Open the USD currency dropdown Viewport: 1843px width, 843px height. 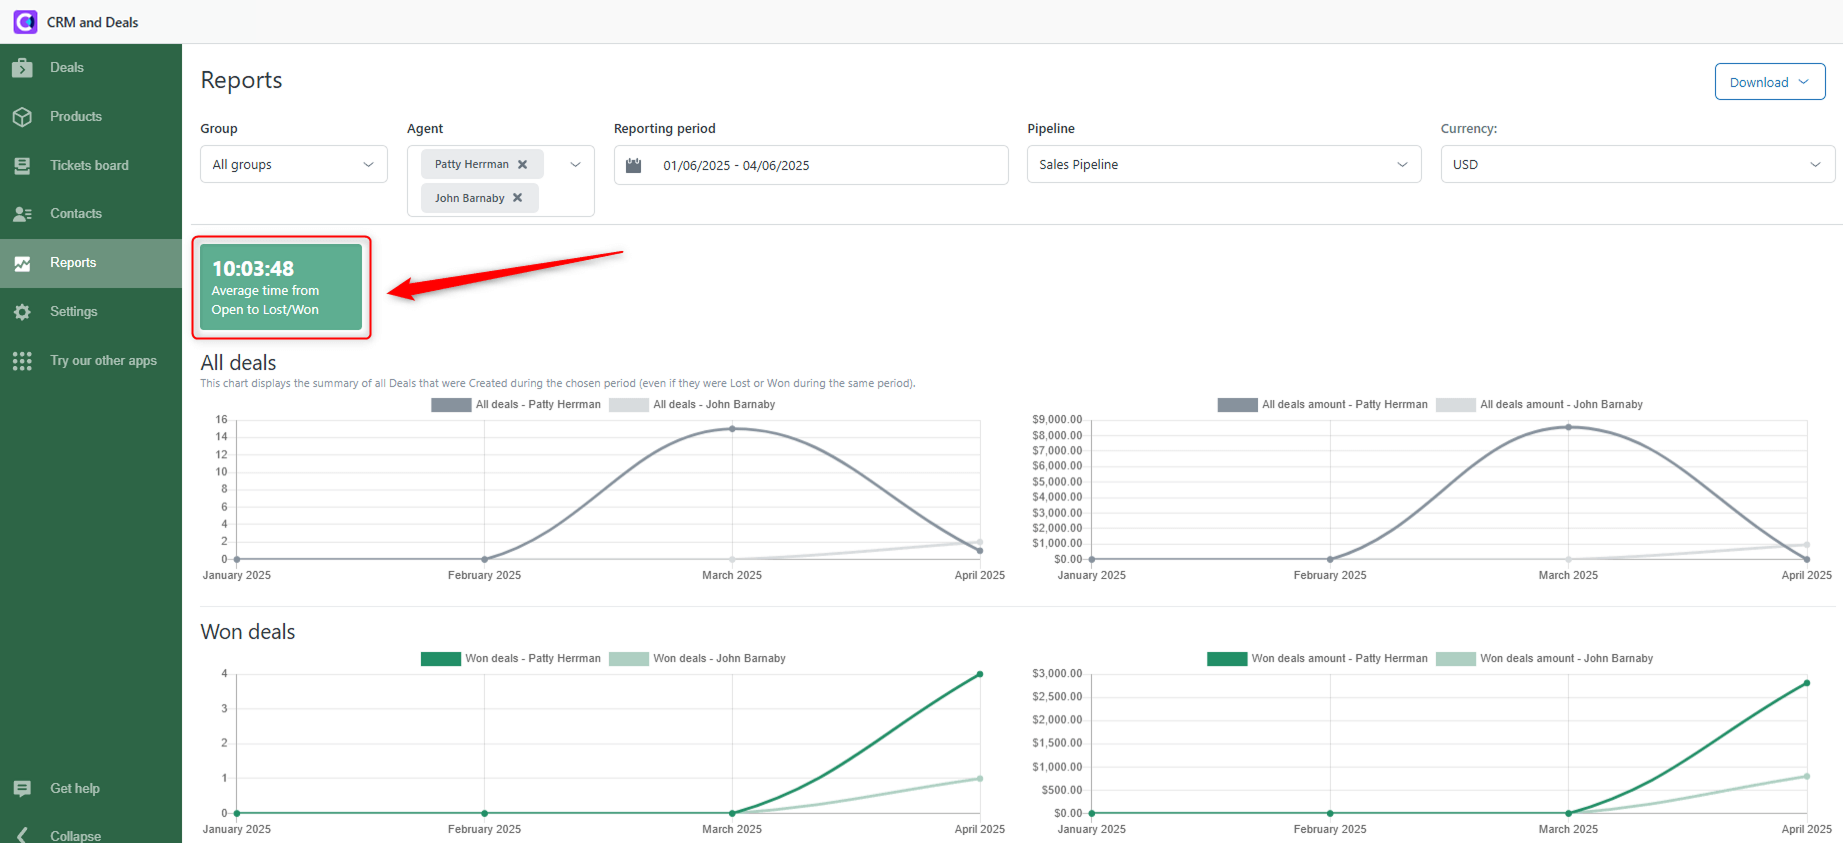[x=1636, y=165]
